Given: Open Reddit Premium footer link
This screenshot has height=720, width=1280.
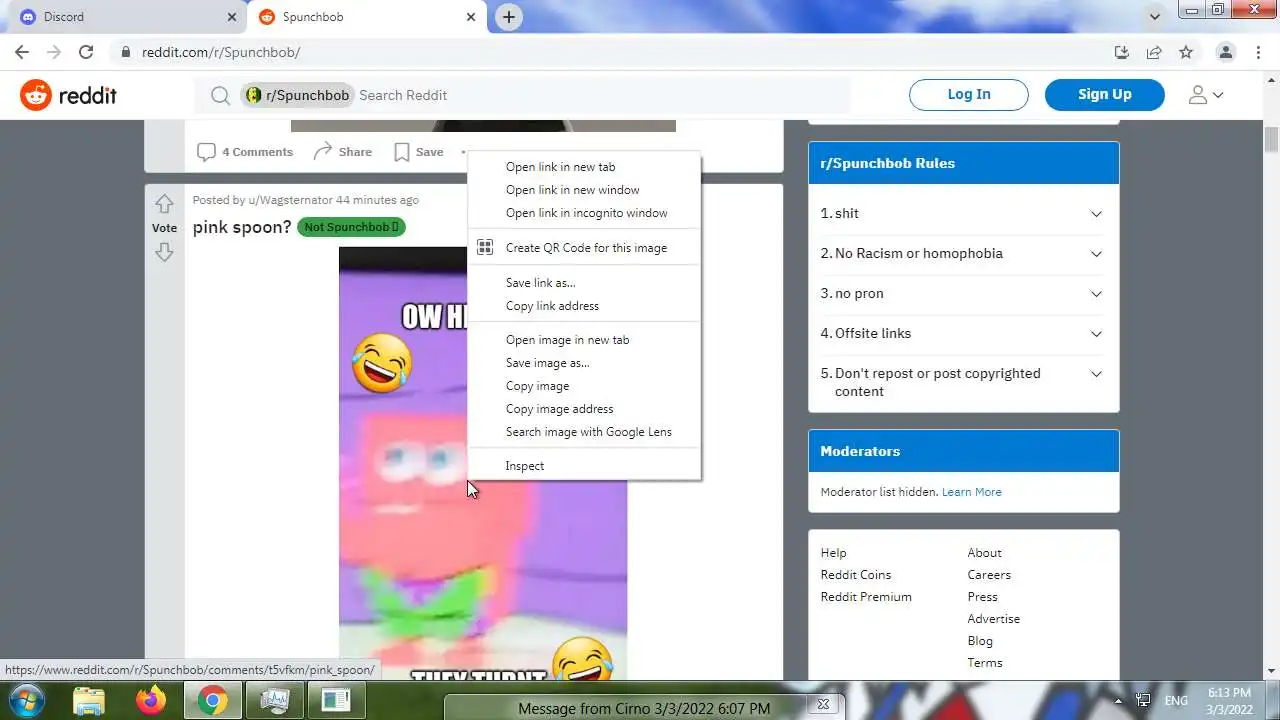Looking at the screenshot, I should pos(866,597).
